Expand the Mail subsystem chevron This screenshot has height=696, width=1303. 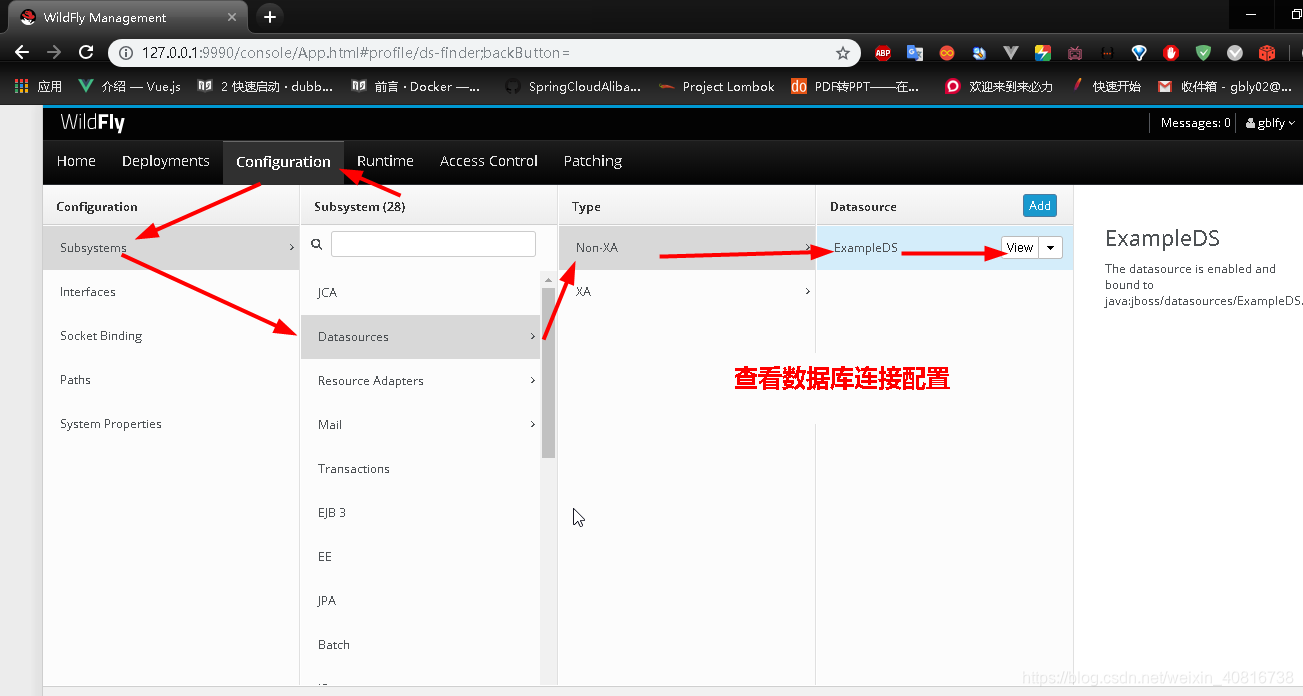533,425
